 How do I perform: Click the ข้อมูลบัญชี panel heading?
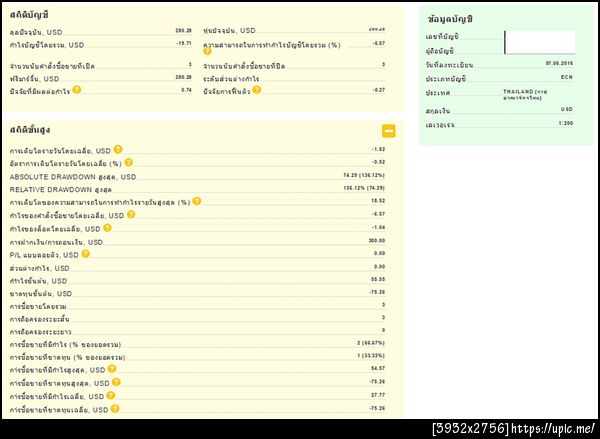(450, 19)
